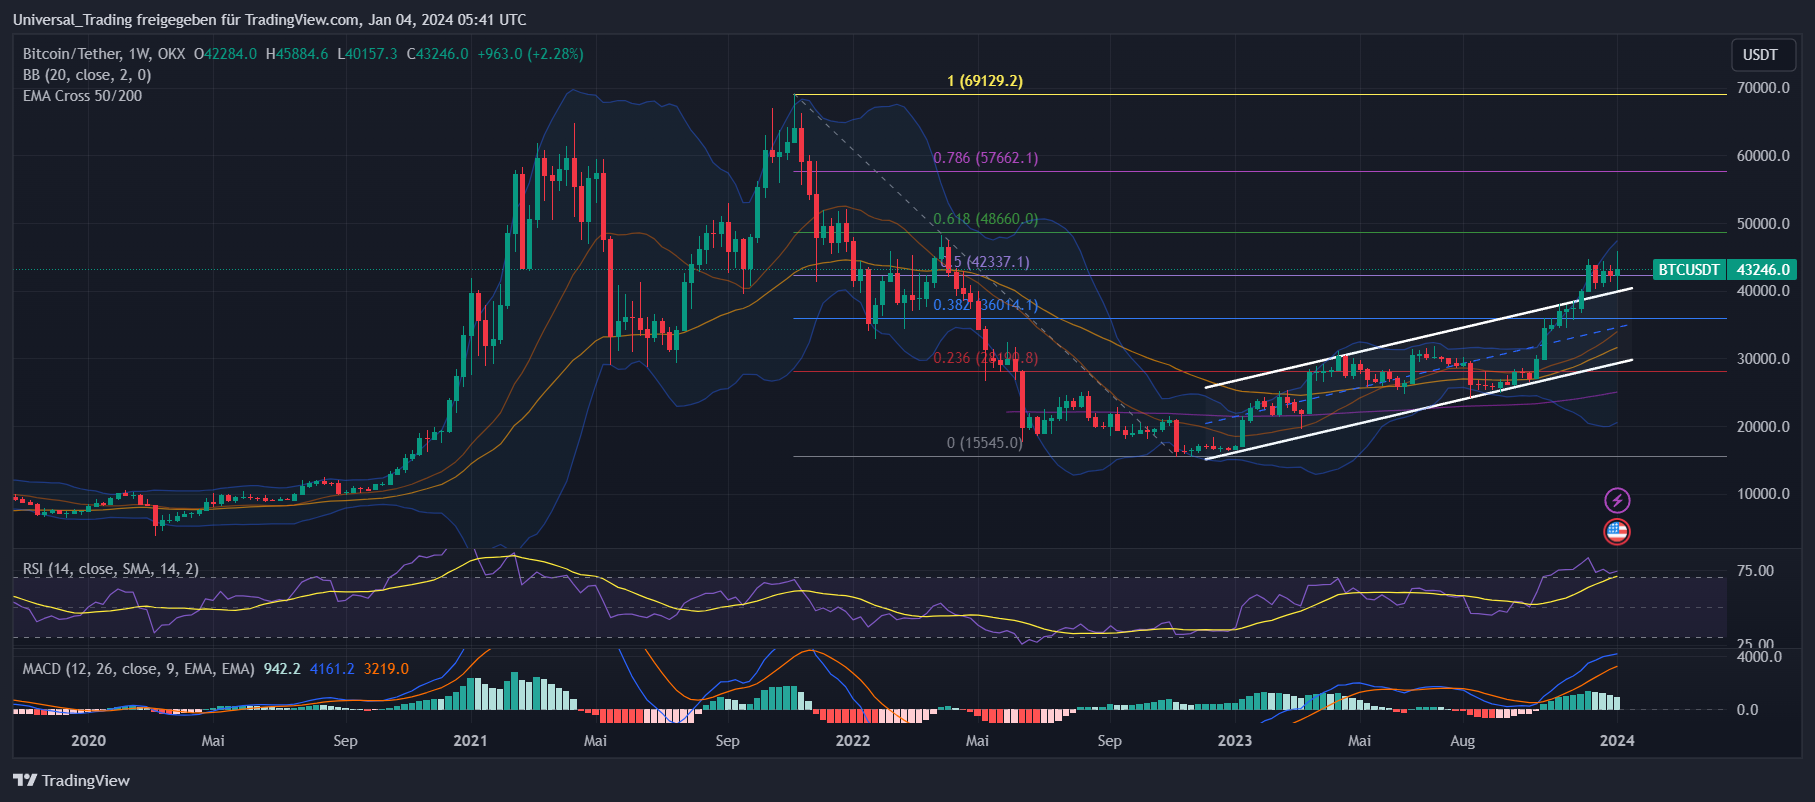This screenshot has height=802, width=1815.
Task: Click the 10000.0 price axis label
Action: [1763, 494]
